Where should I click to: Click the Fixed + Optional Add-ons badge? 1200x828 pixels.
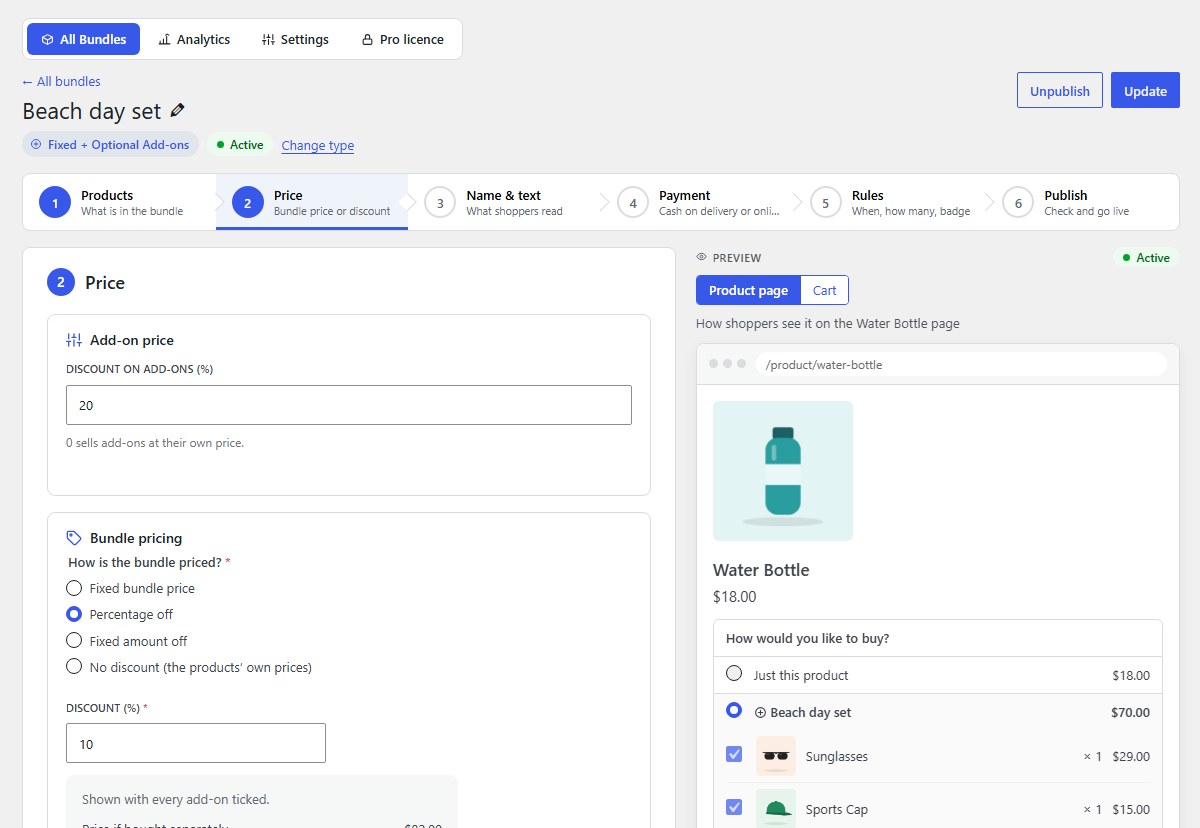(111, 145)
